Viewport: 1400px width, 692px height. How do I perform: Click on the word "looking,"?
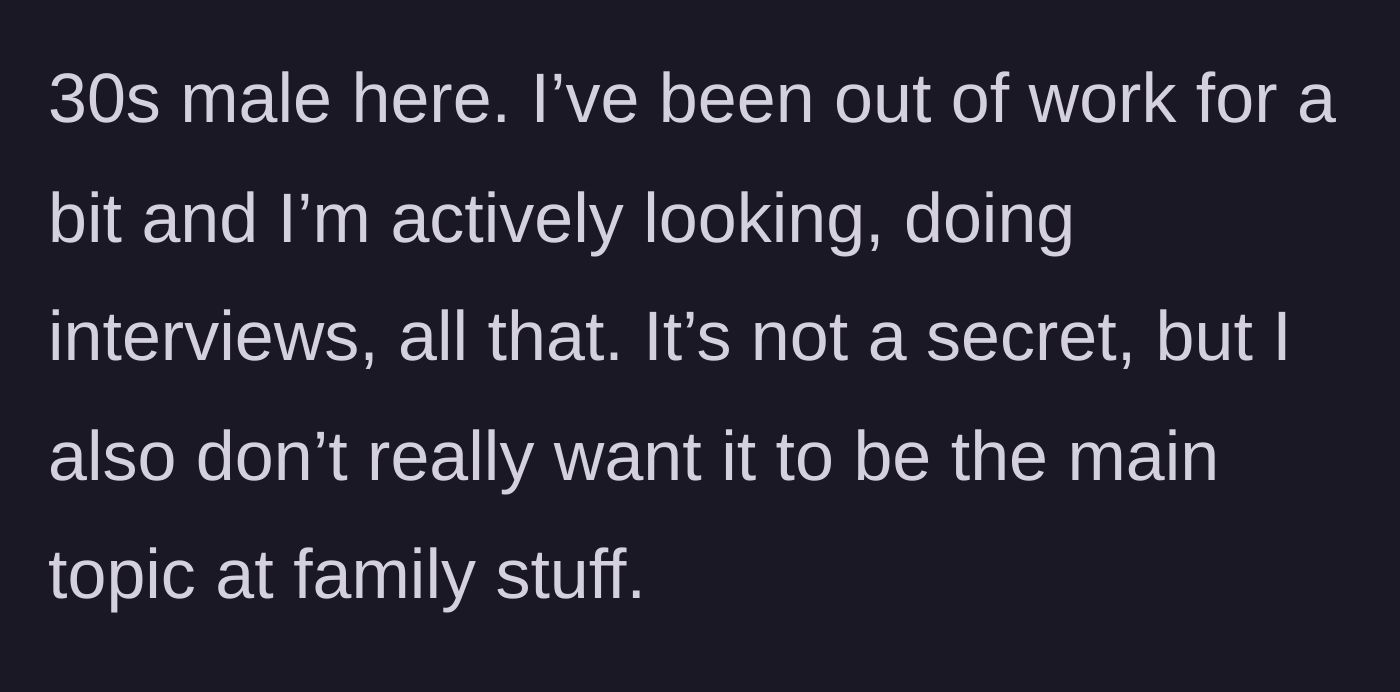pos(763,219)
